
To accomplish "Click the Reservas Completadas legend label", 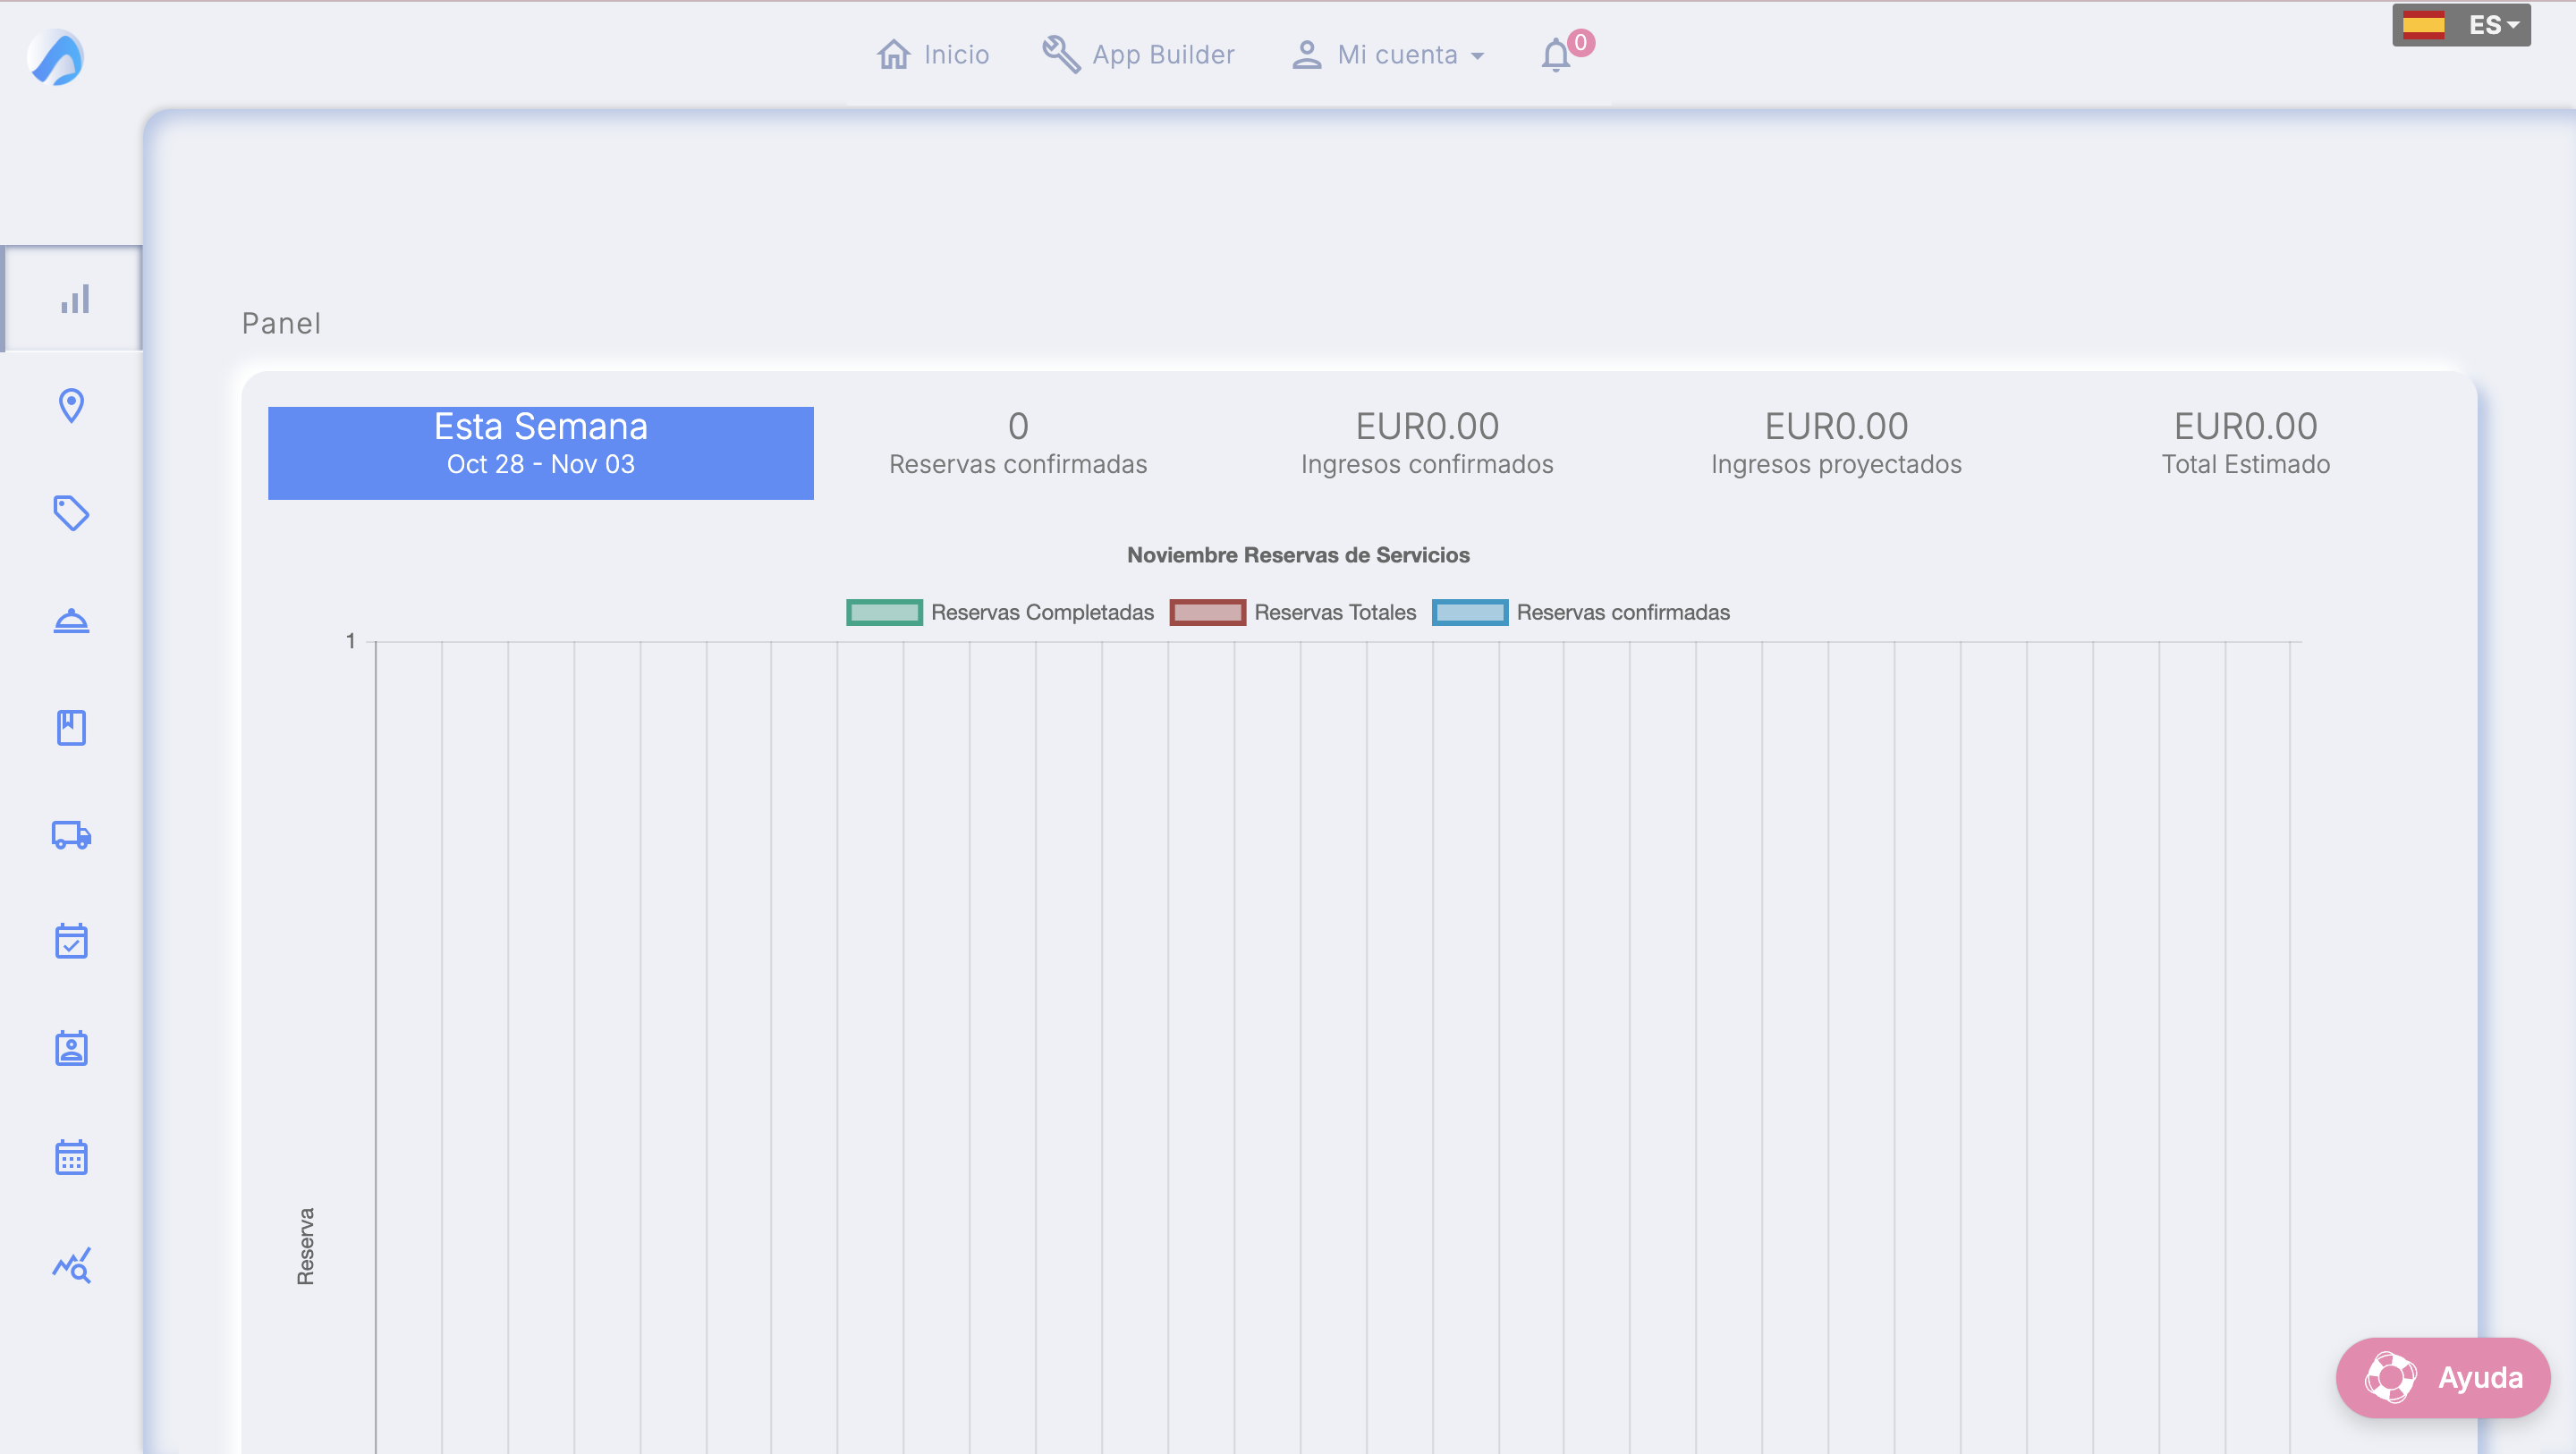I will (1042, 612).
